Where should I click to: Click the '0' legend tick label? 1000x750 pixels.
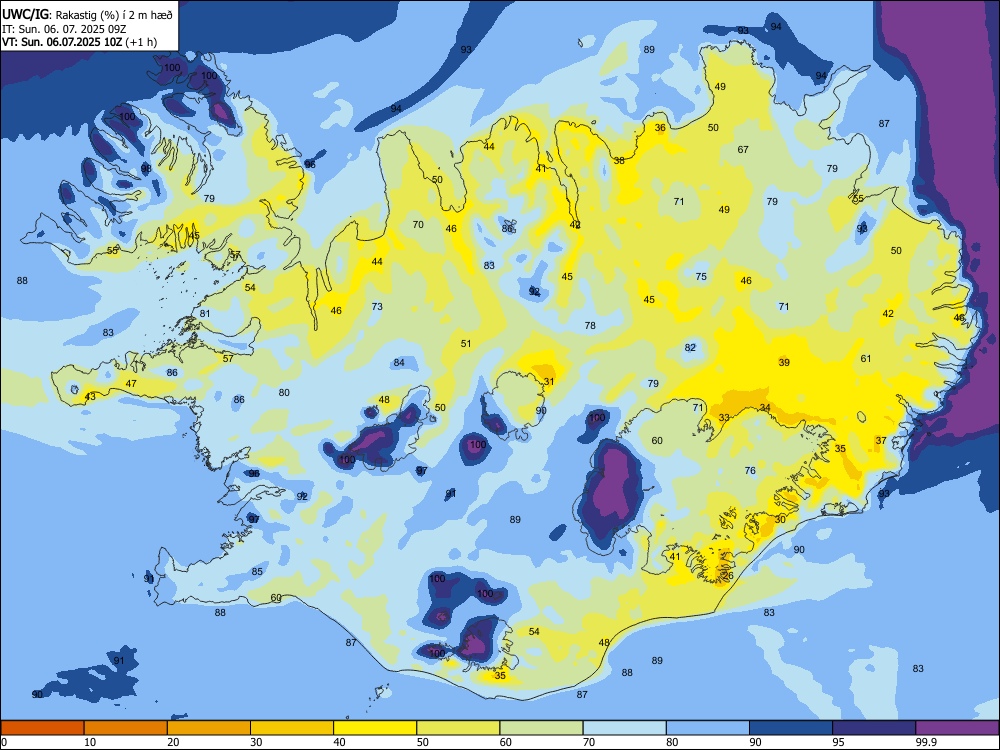pyautogui.click(x=4, y=742)
